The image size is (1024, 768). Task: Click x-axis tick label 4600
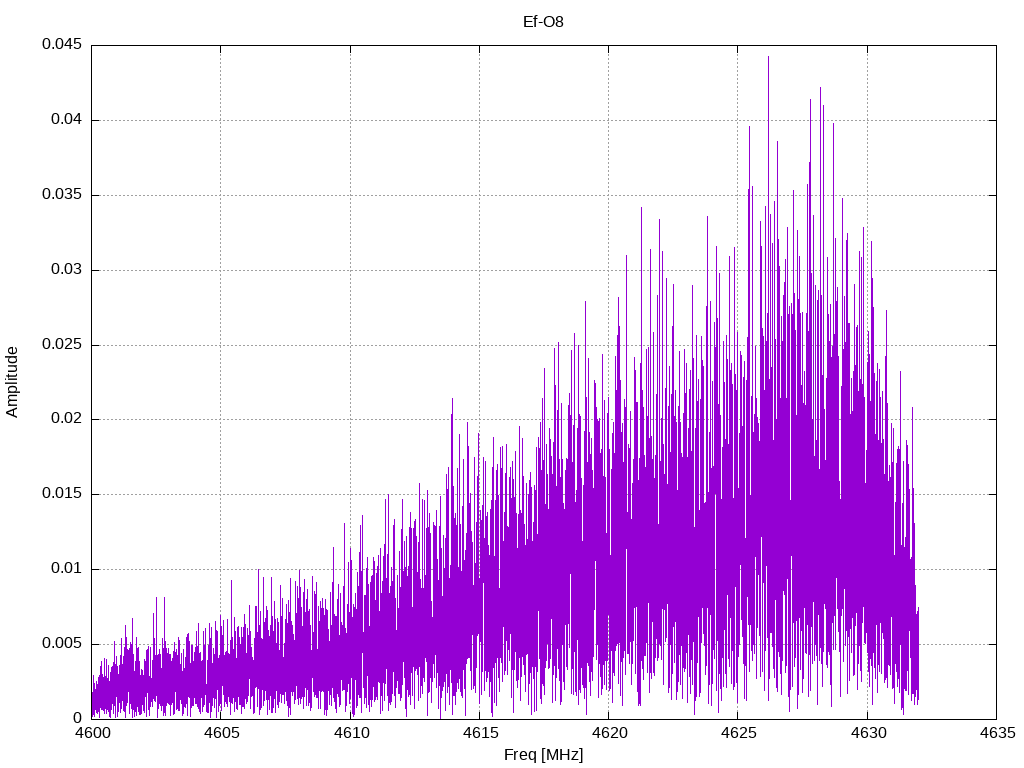92,733
